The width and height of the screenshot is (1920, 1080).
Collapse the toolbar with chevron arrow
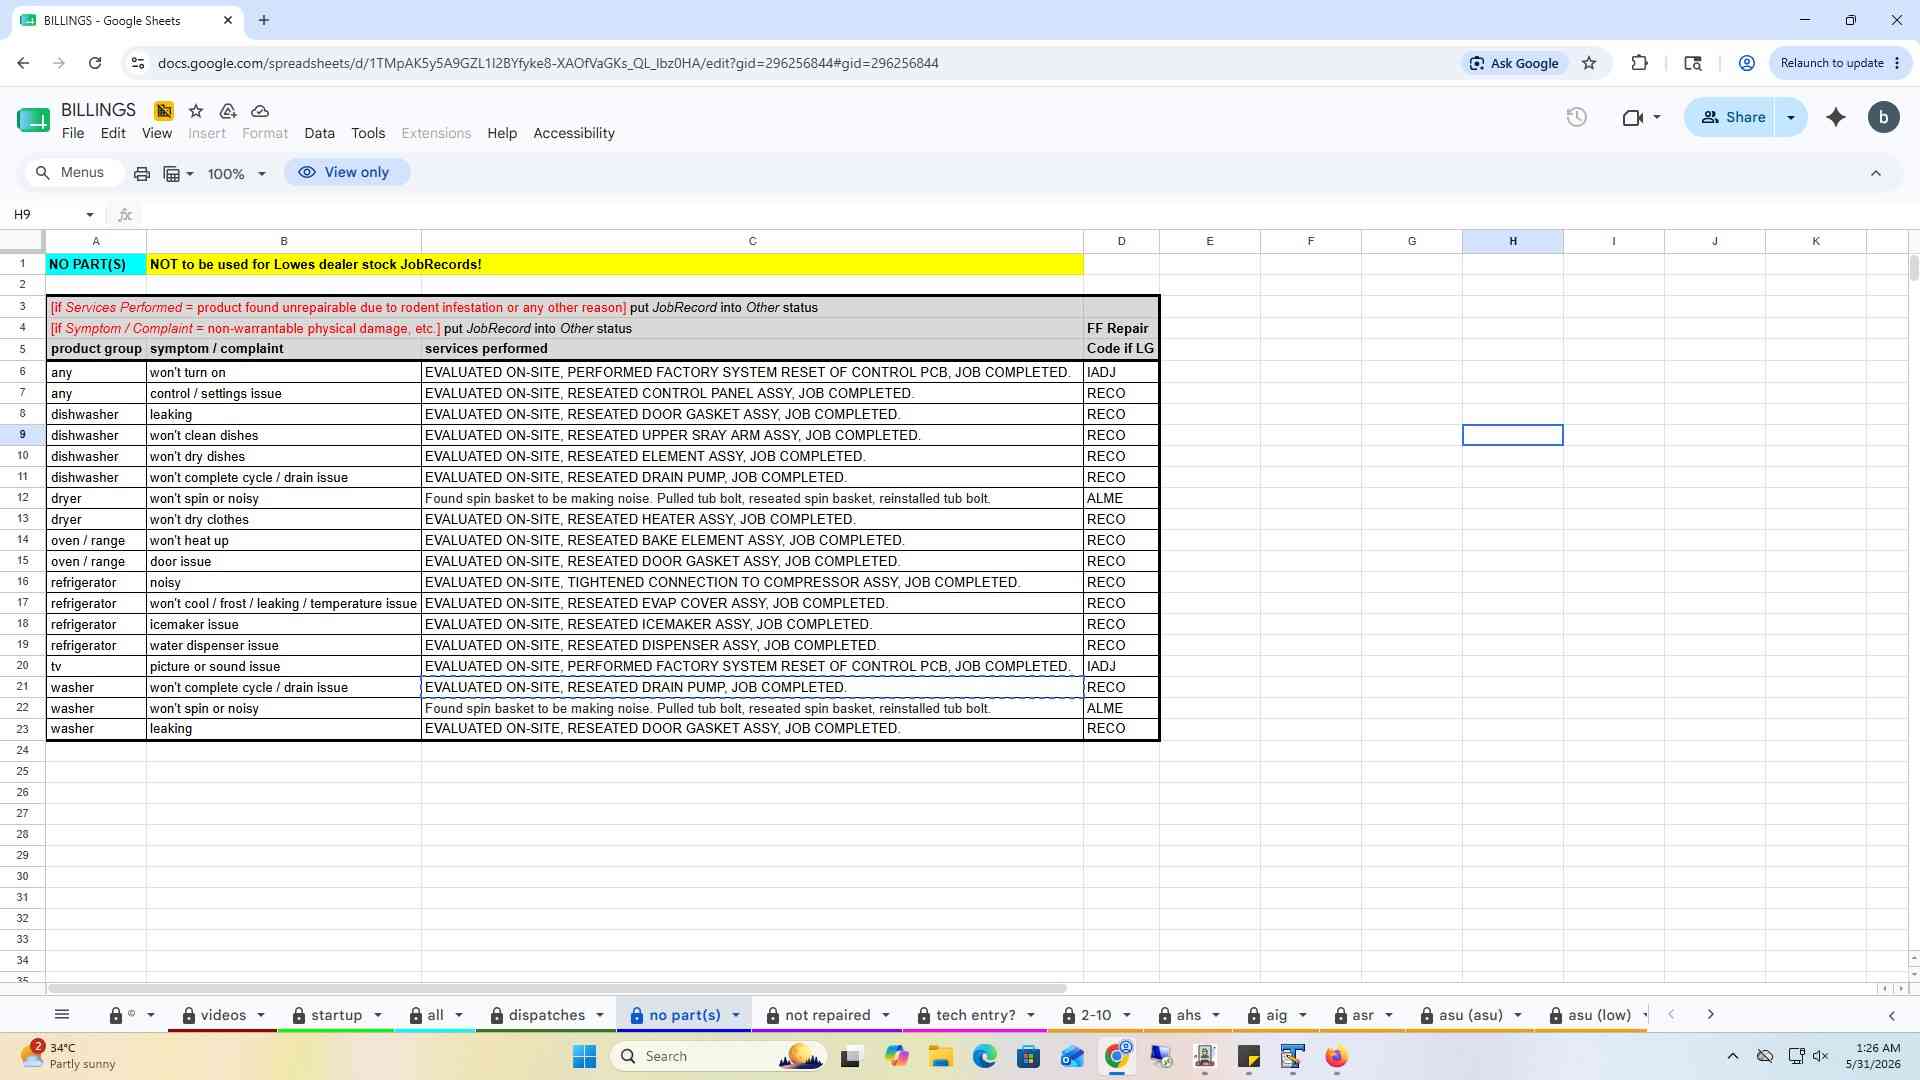[x=1876, y=174]
